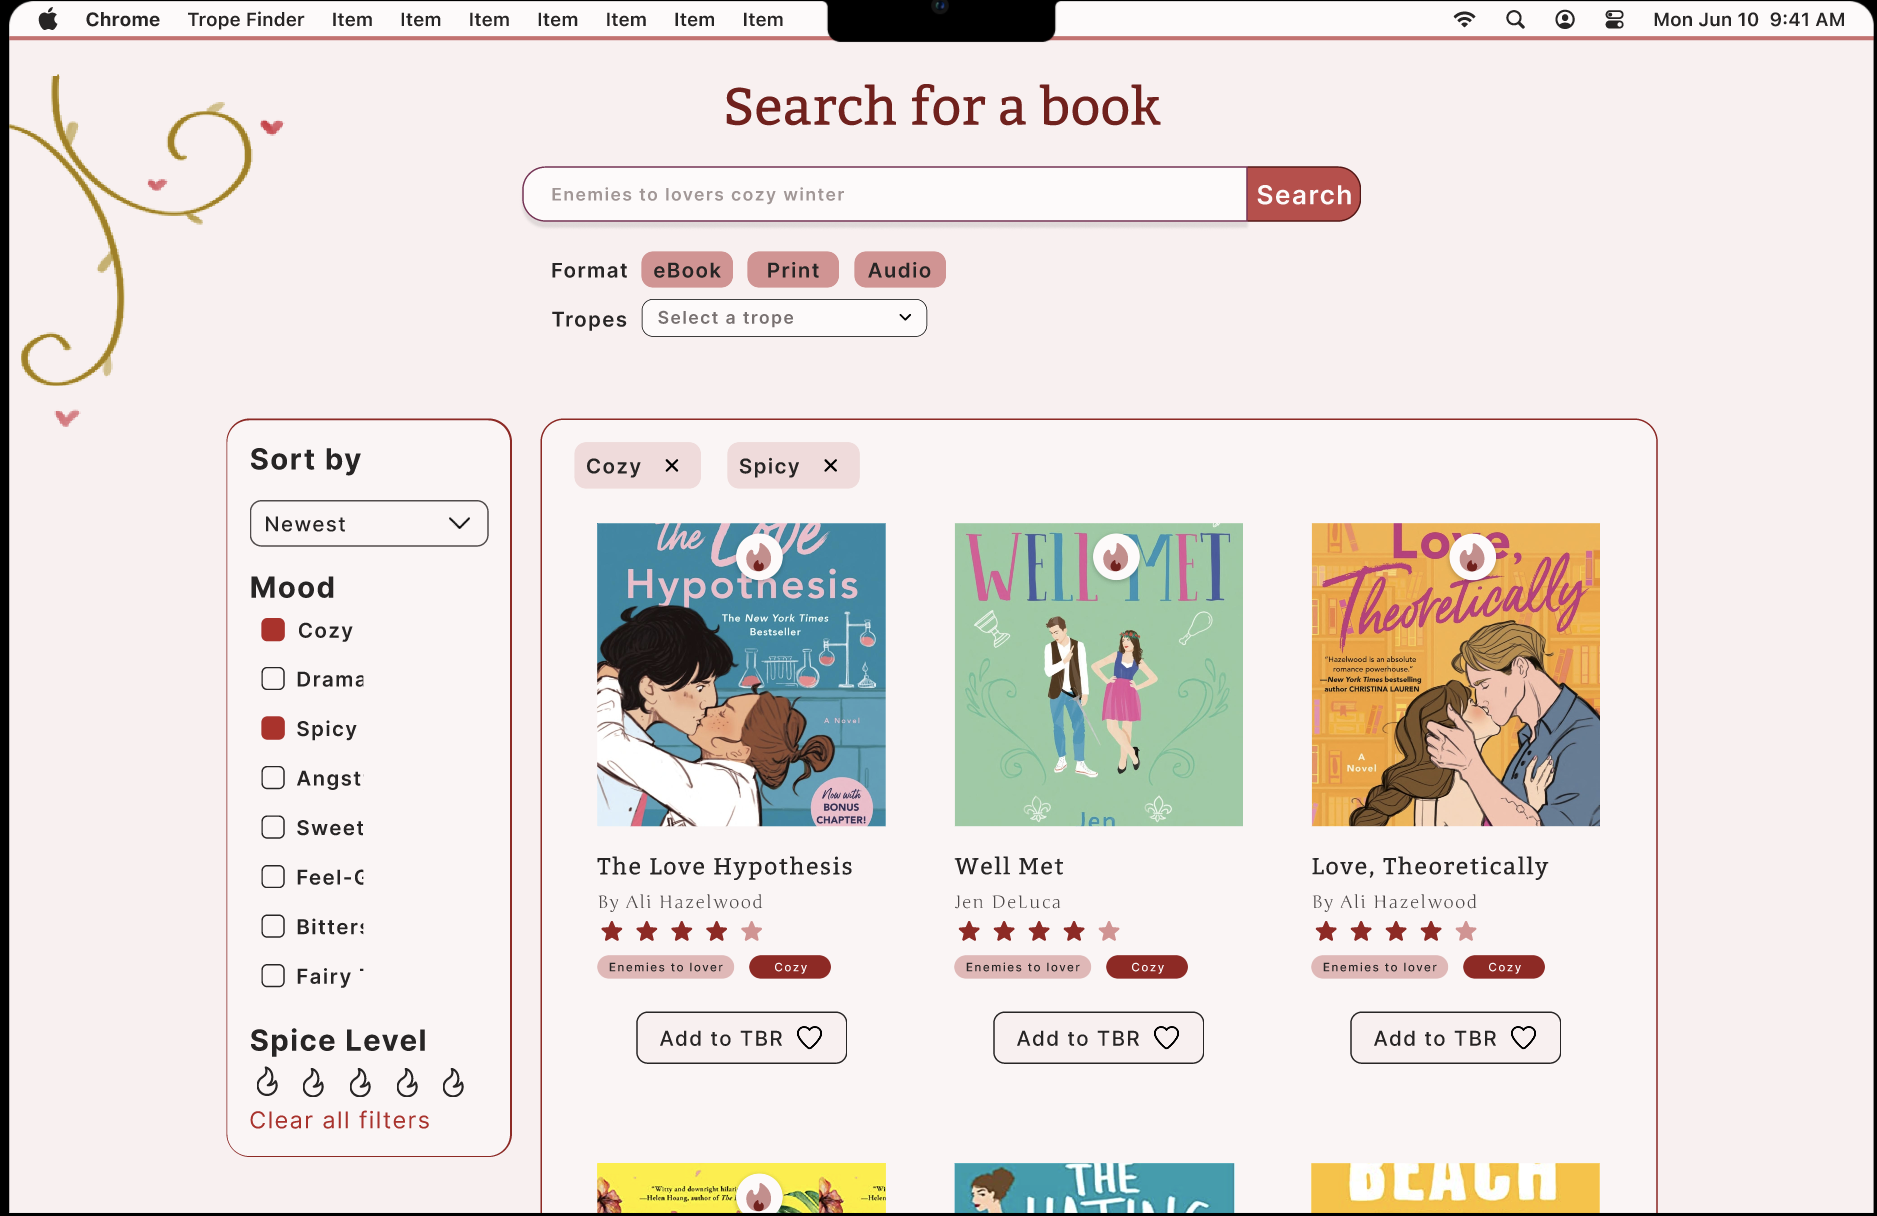This screenshot has height=1216, width=1877.
Task: Remove the Spicy filter chip with its X
Action: (x=830, y=466)
